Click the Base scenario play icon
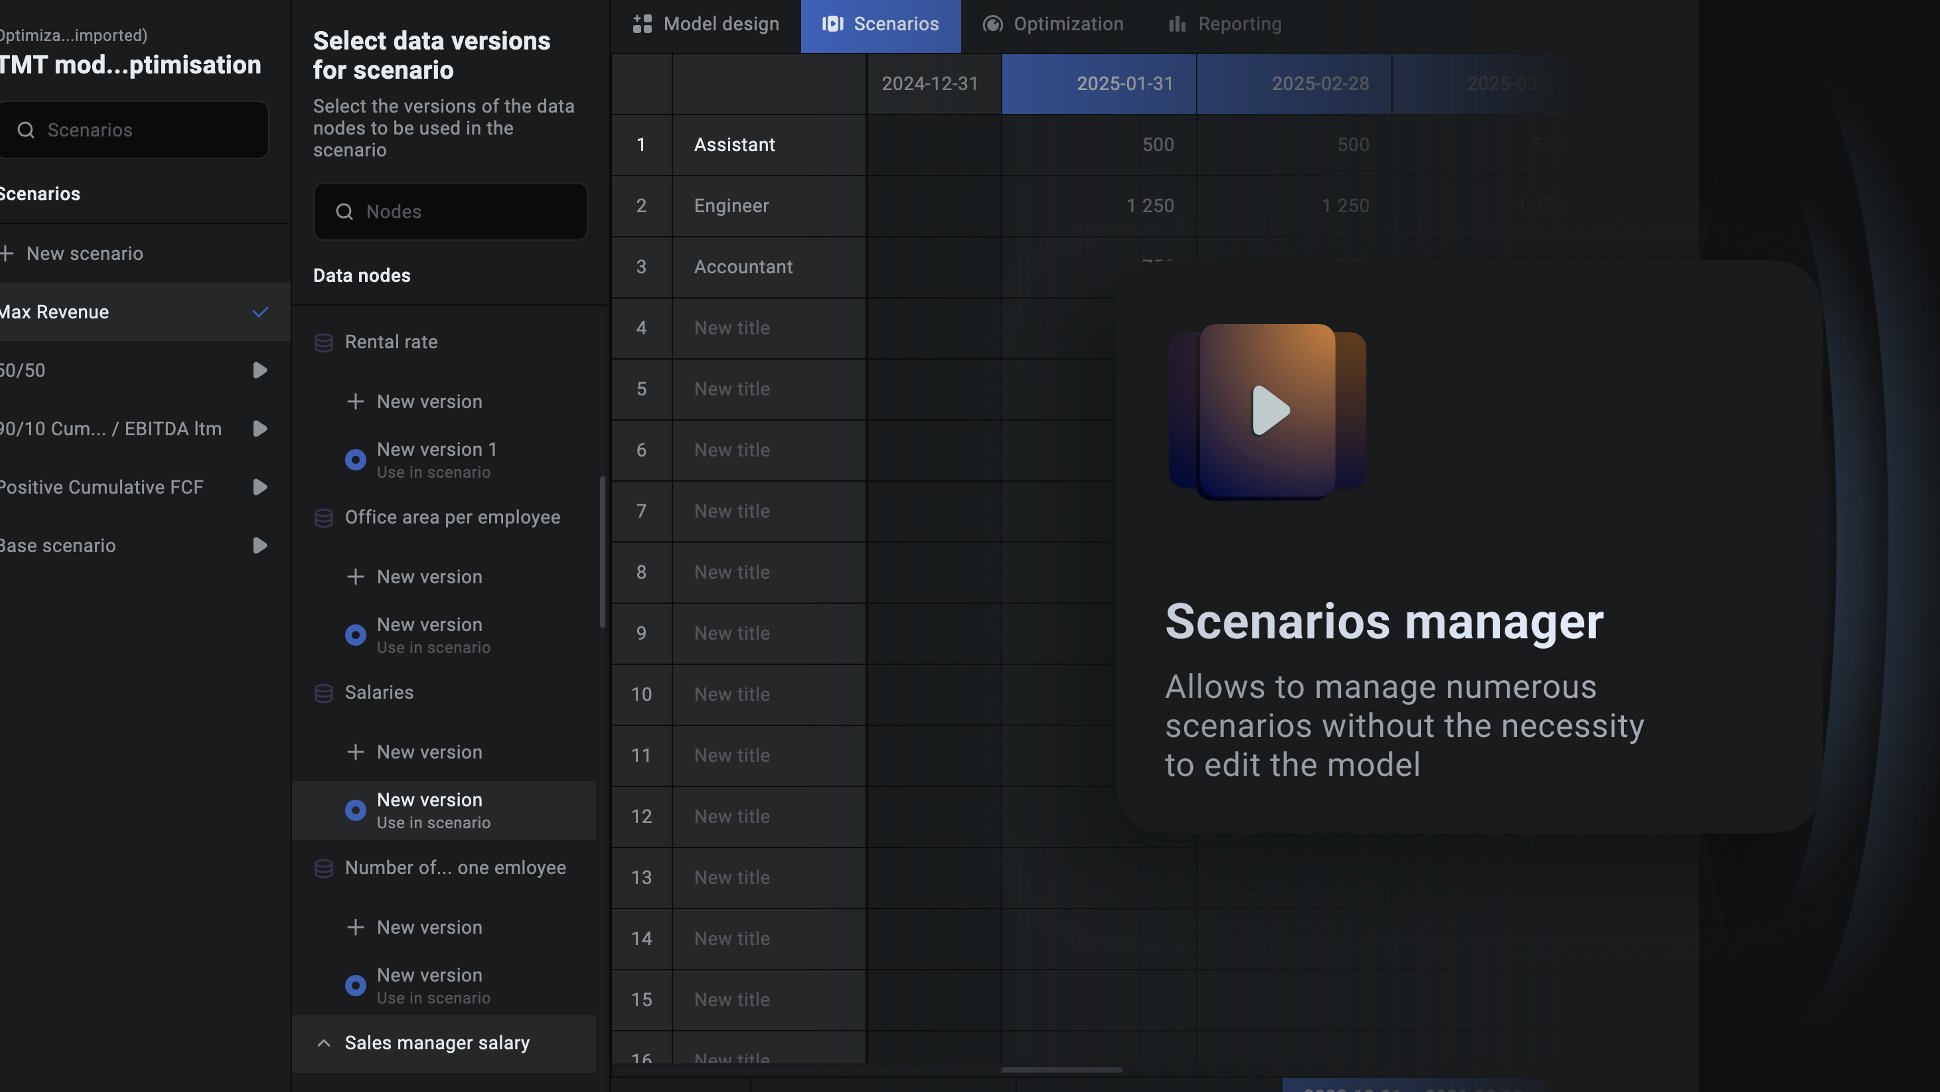The height and width of the screenshot is (1092, 1940). pyautogui.click(x=260, y=546)
